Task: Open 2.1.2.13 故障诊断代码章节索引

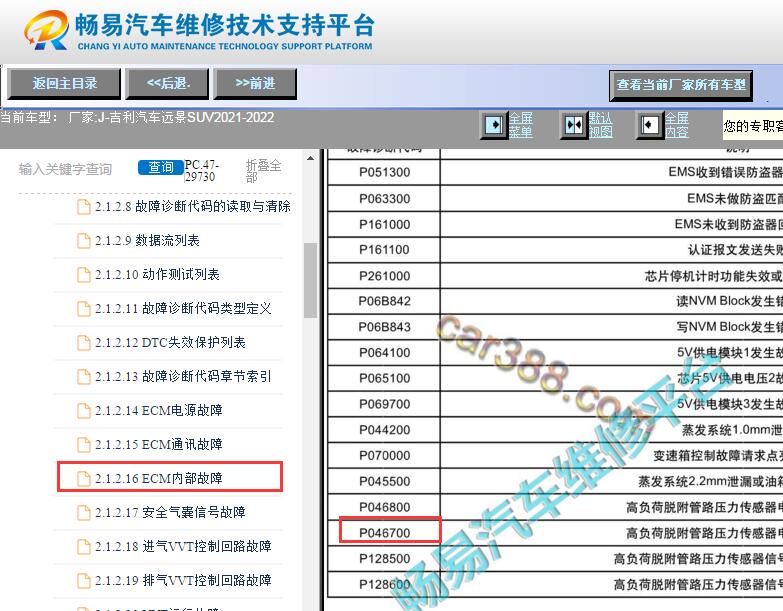Action: [x=183, y=376]
